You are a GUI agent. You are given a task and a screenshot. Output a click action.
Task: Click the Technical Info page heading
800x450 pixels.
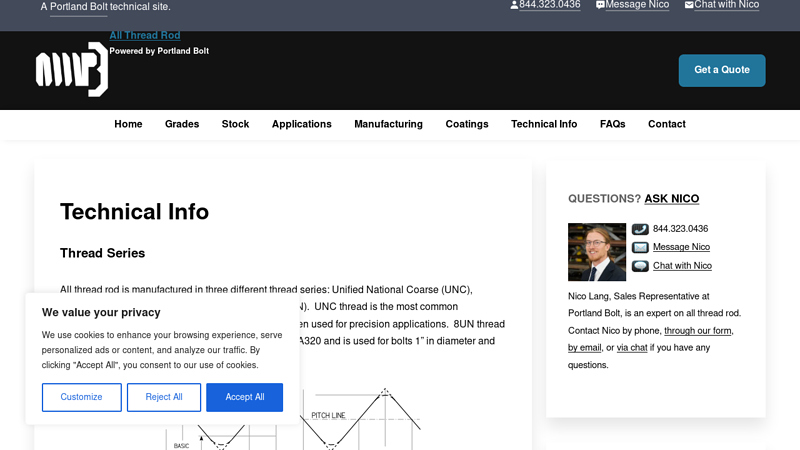134,212
